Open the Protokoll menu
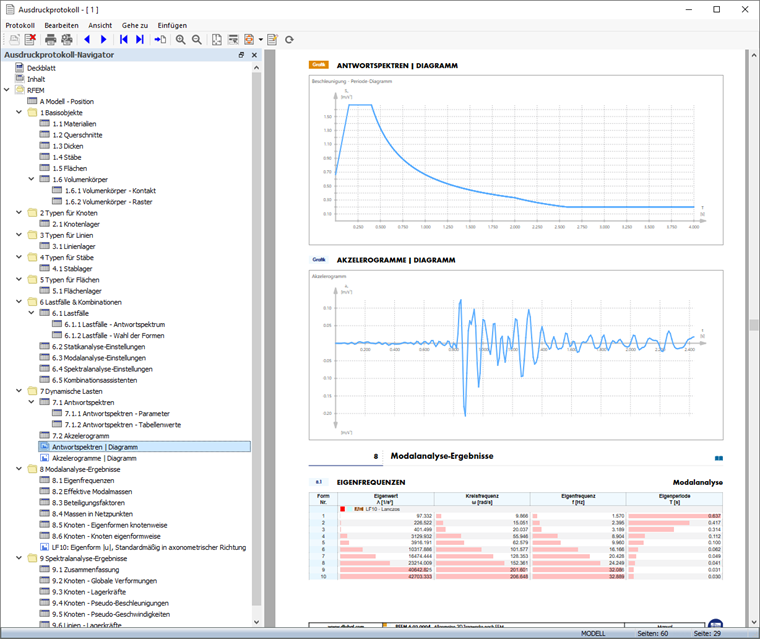Screen dimensions: 760x639 pyautogui.click(x=20, y=23)
